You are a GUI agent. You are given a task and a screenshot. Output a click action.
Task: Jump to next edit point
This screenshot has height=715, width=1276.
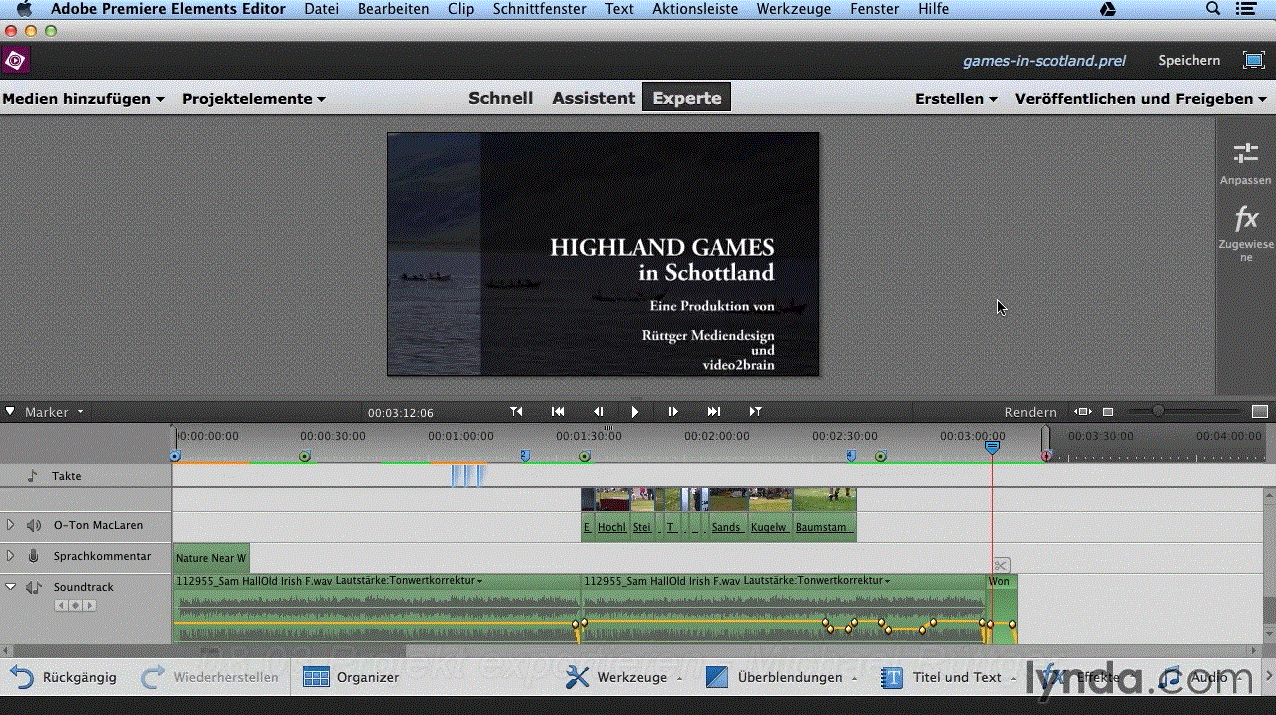click(x=755, y=411)
